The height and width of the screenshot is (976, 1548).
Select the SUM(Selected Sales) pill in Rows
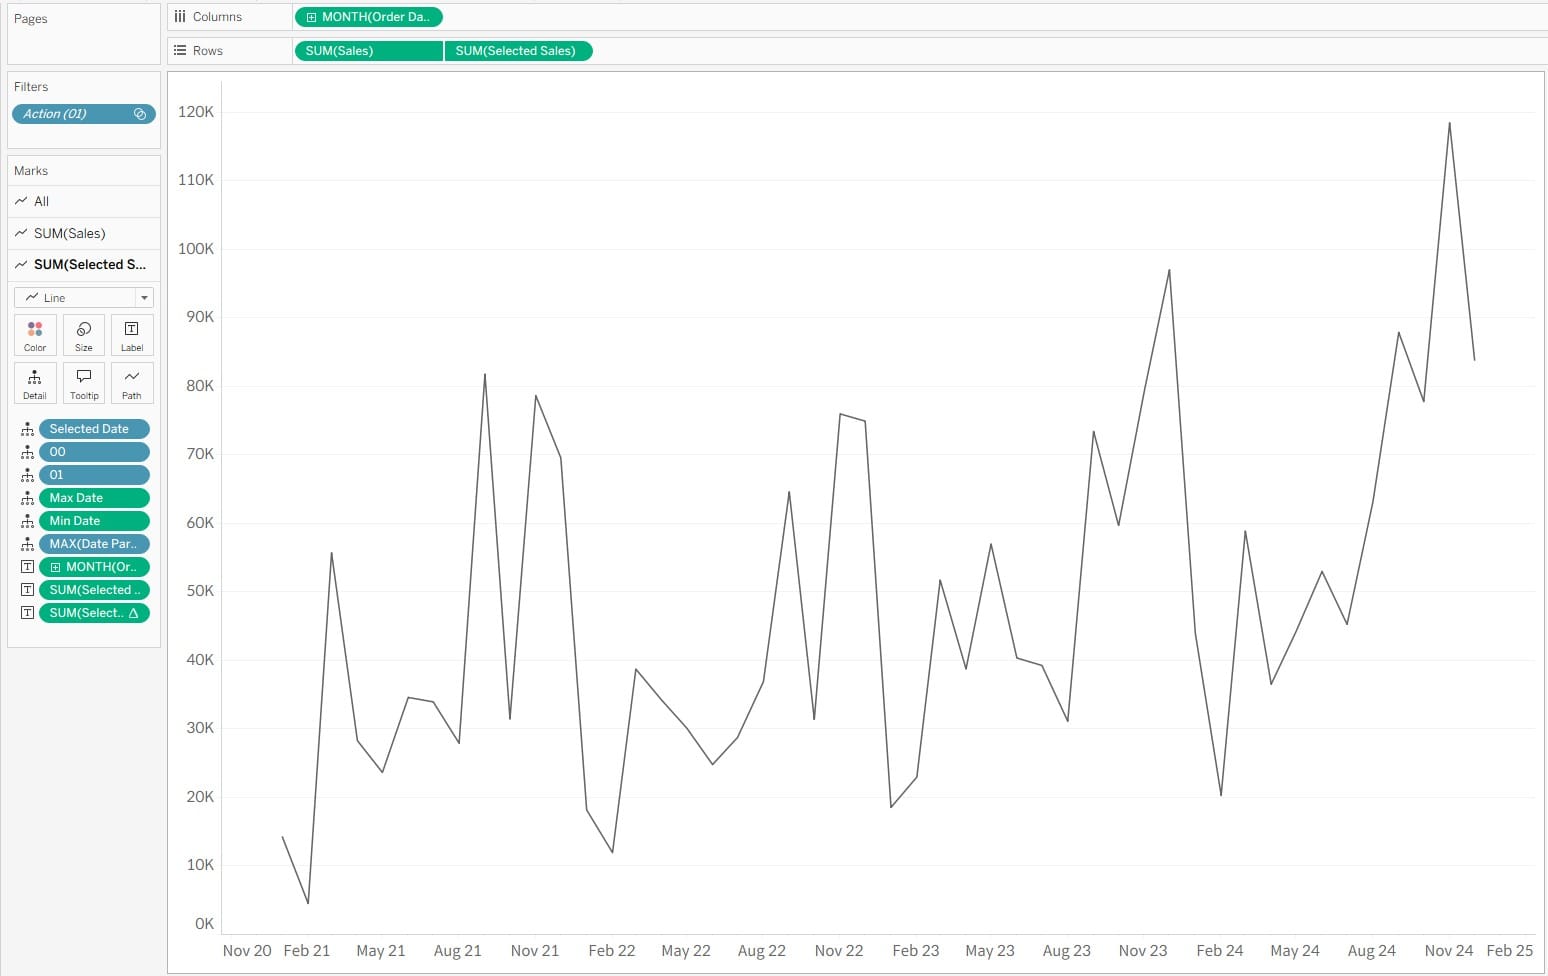[517, 51]
